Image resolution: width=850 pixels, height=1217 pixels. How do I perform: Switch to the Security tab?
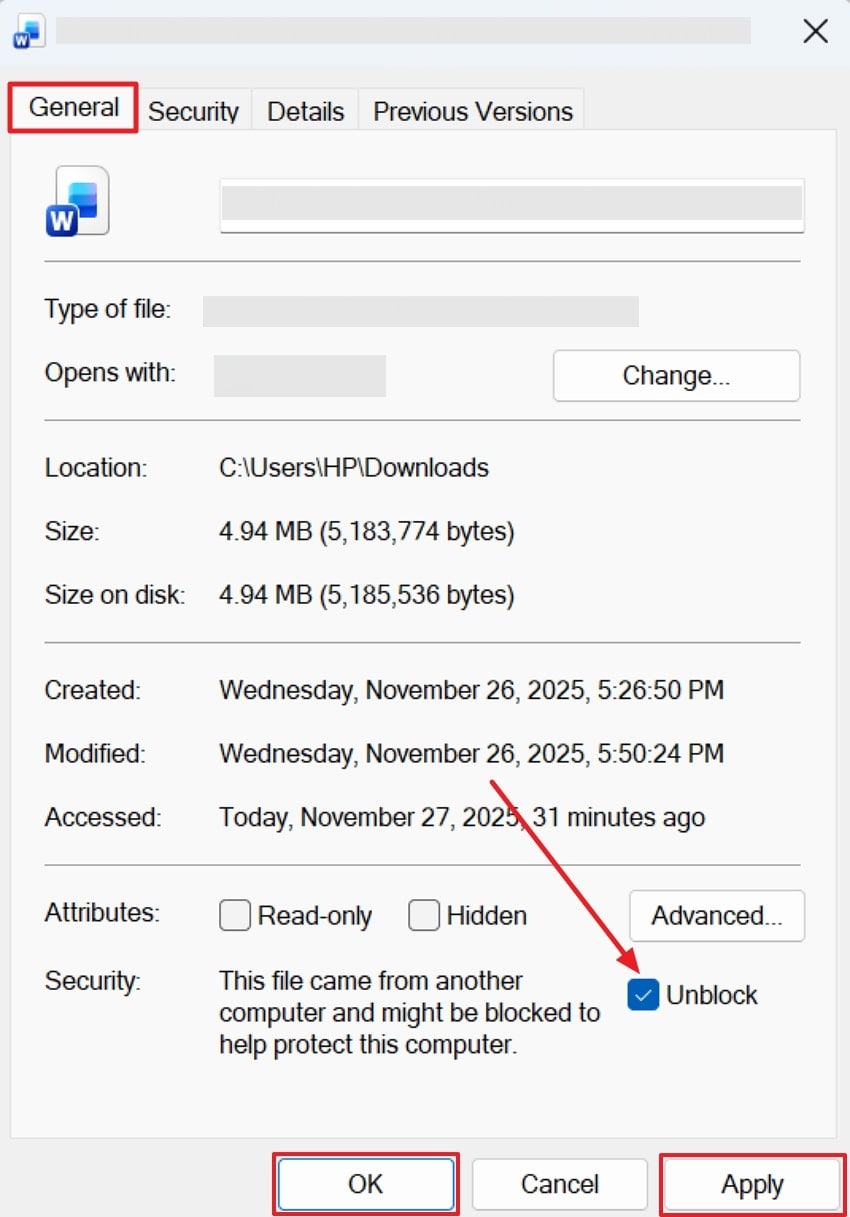(193, 112)
